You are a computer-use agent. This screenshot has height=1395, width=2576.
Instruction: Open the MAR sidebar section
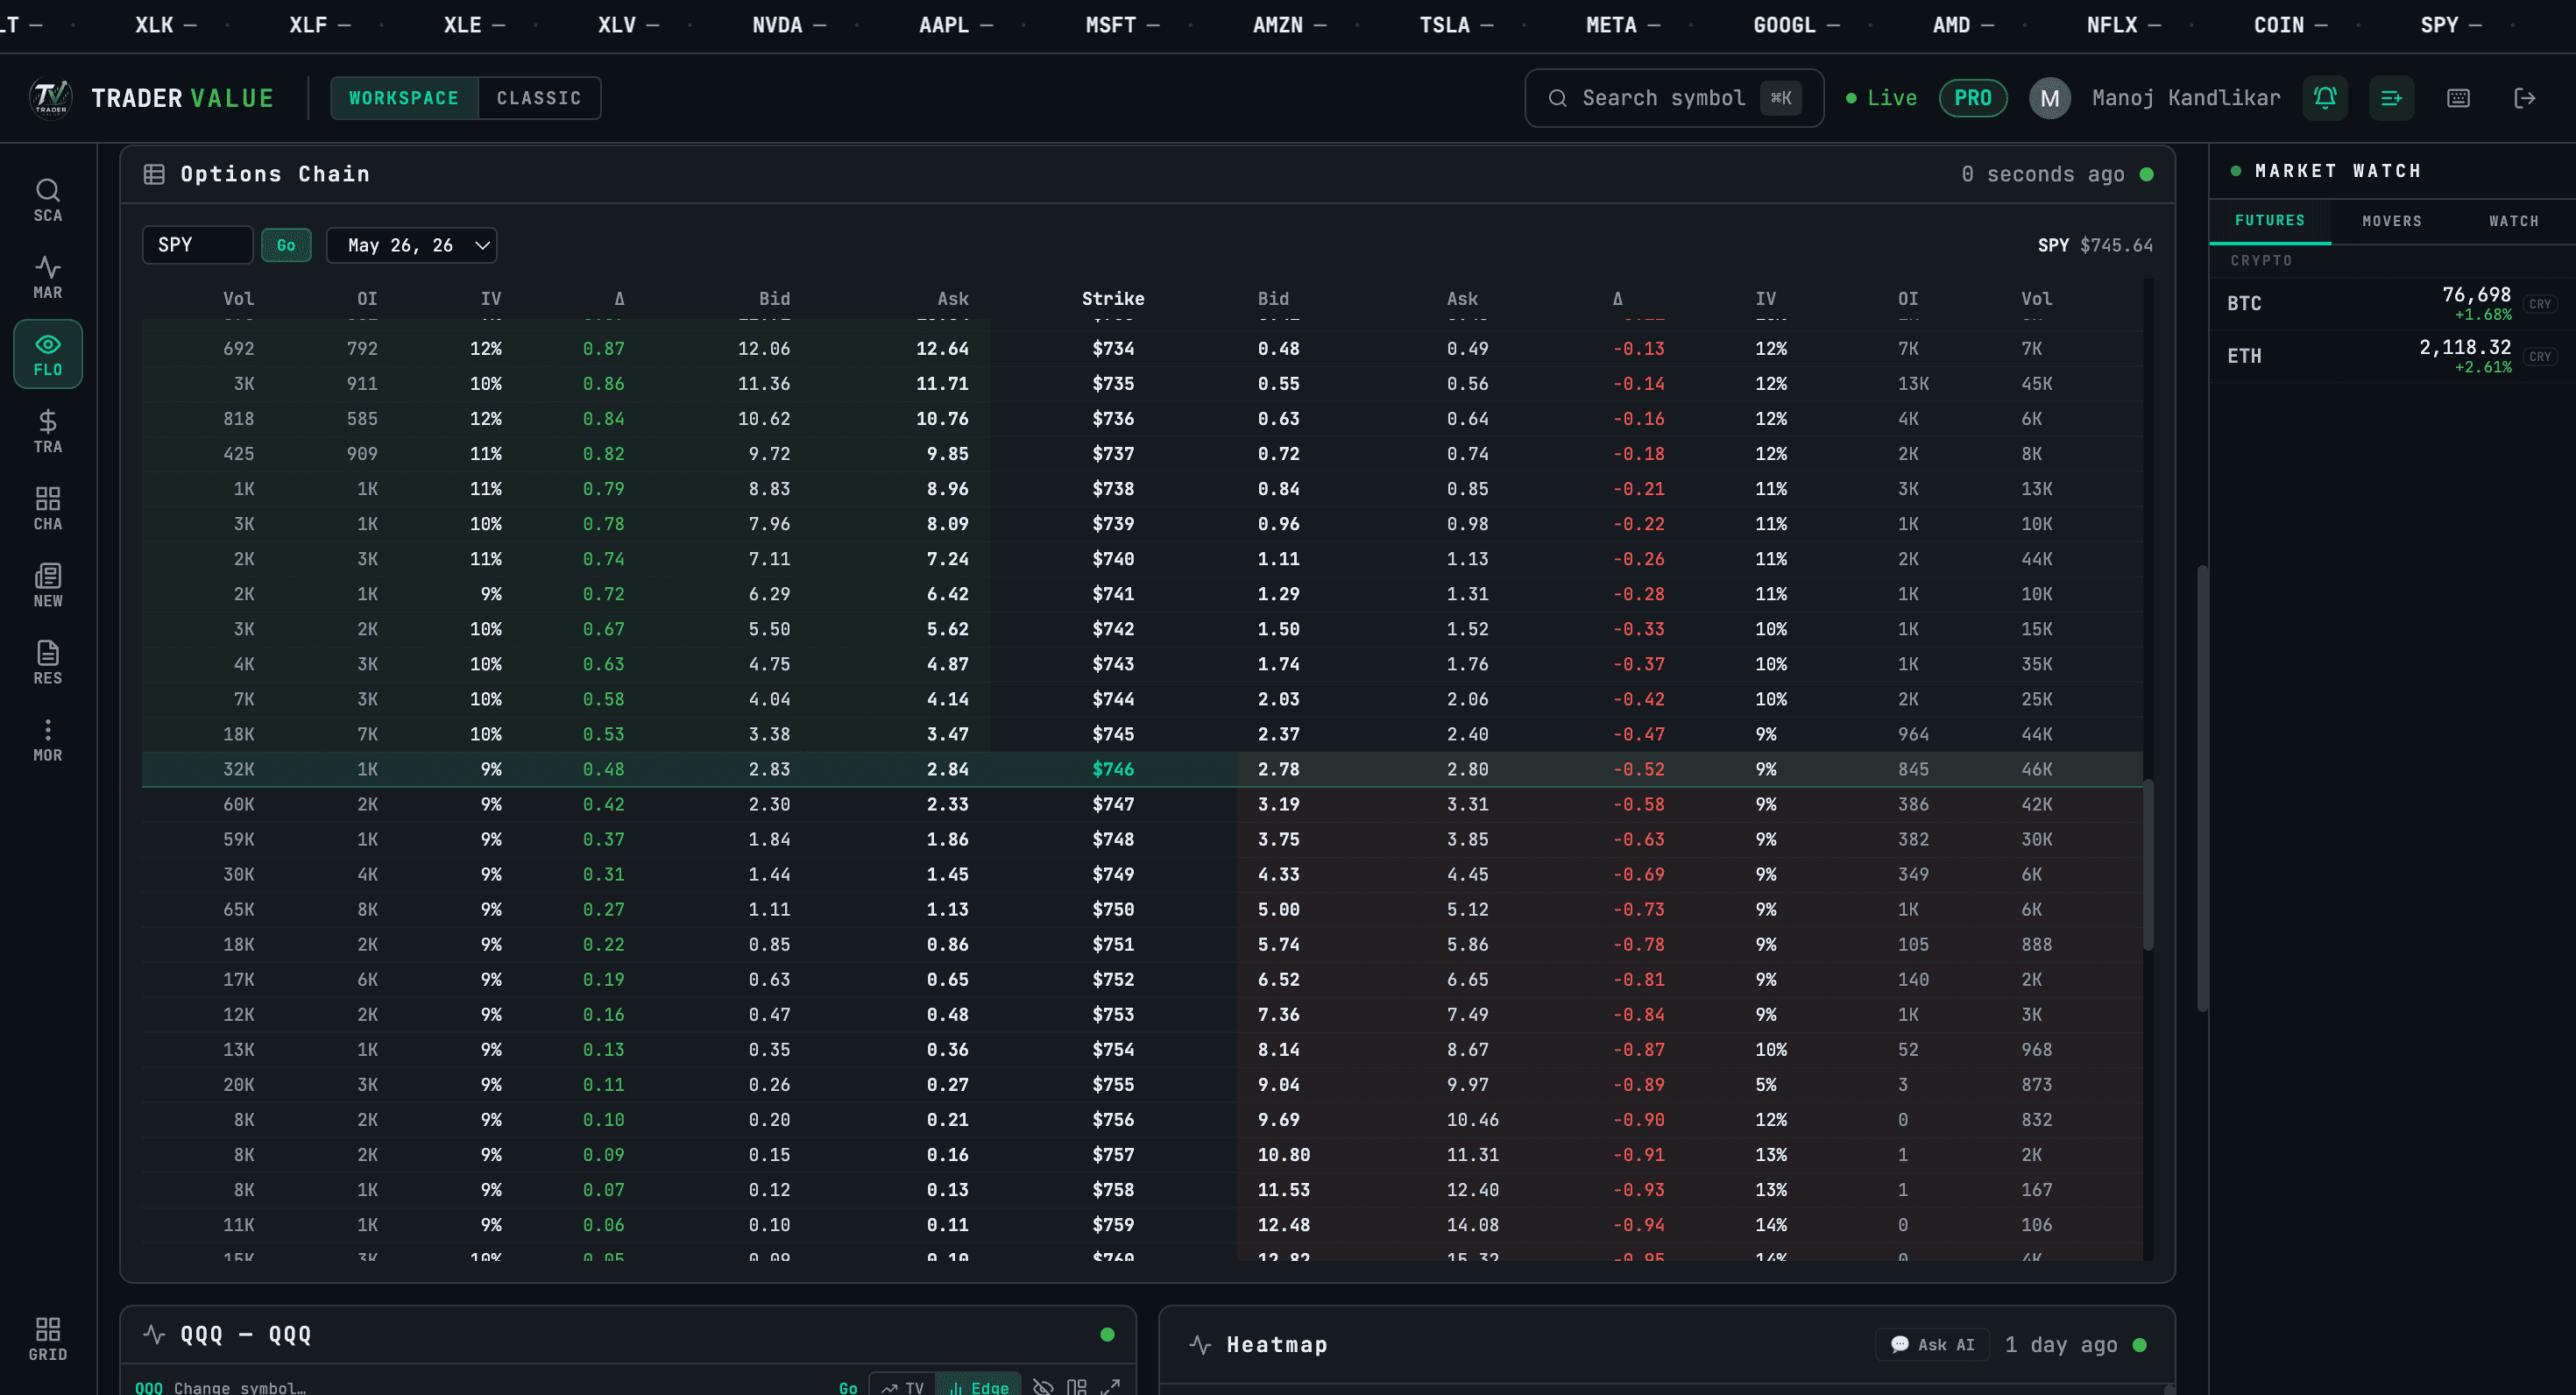[48, 277]
